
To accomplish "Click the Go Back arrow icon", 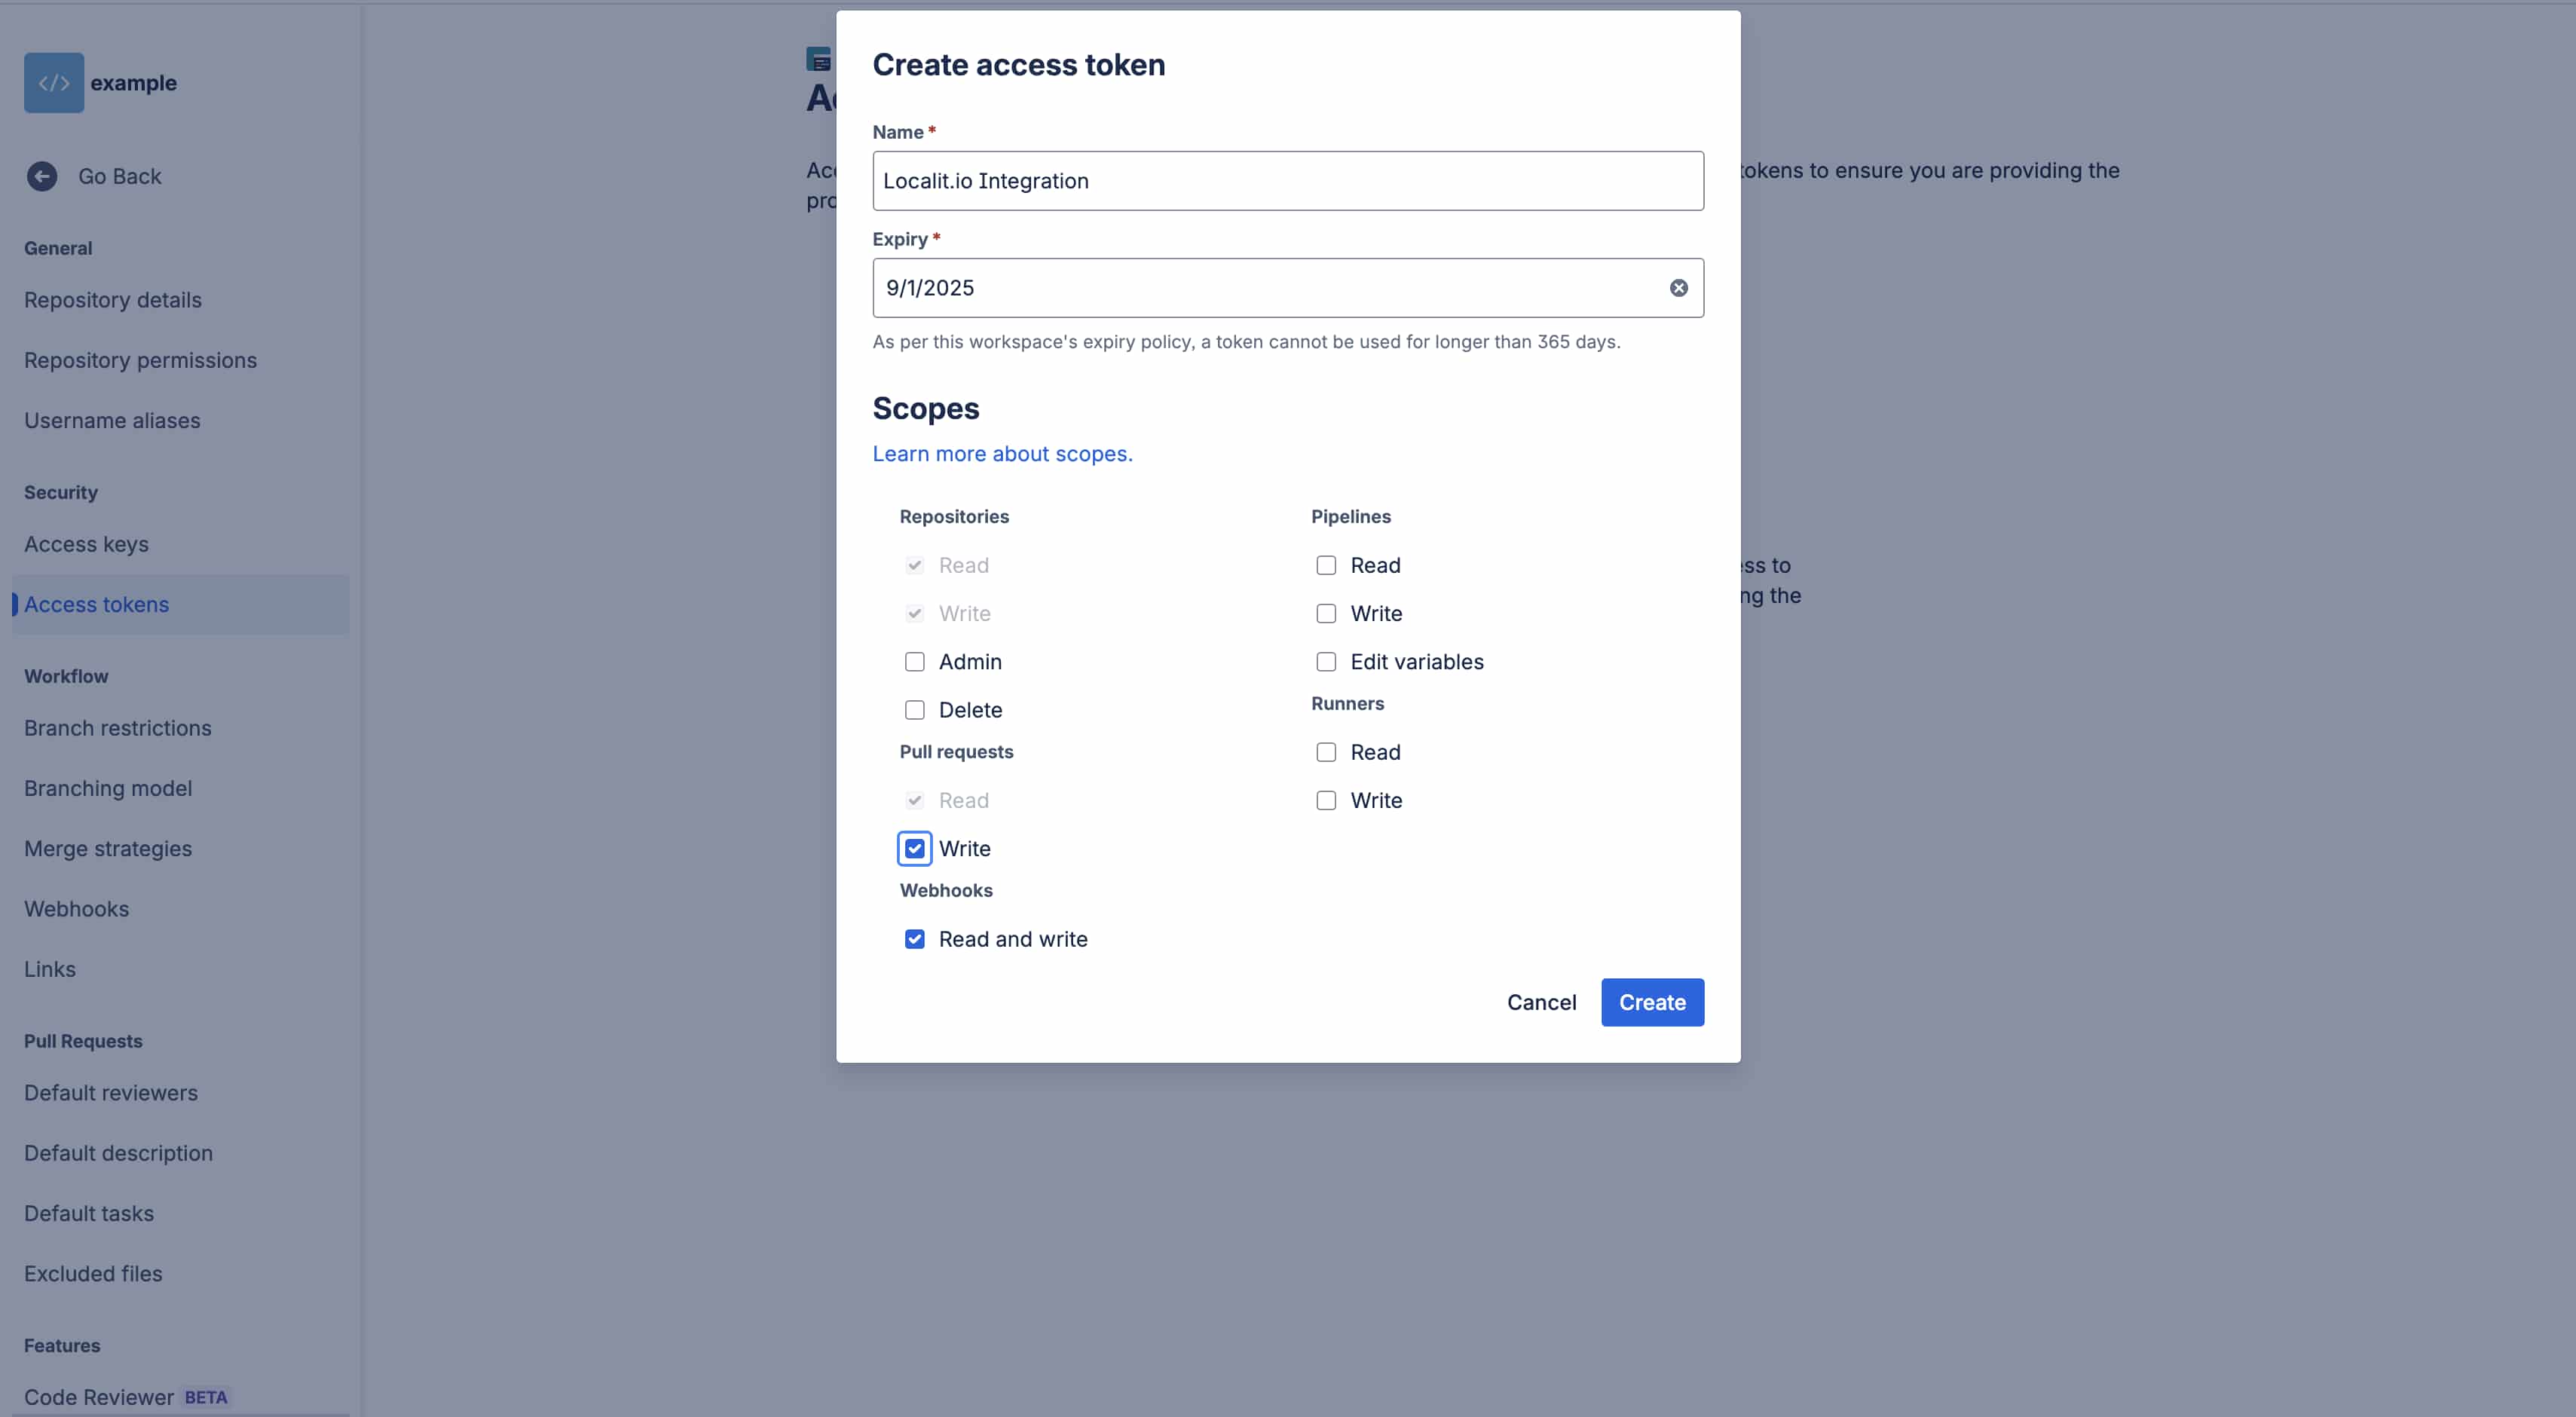I will point(42,177).
